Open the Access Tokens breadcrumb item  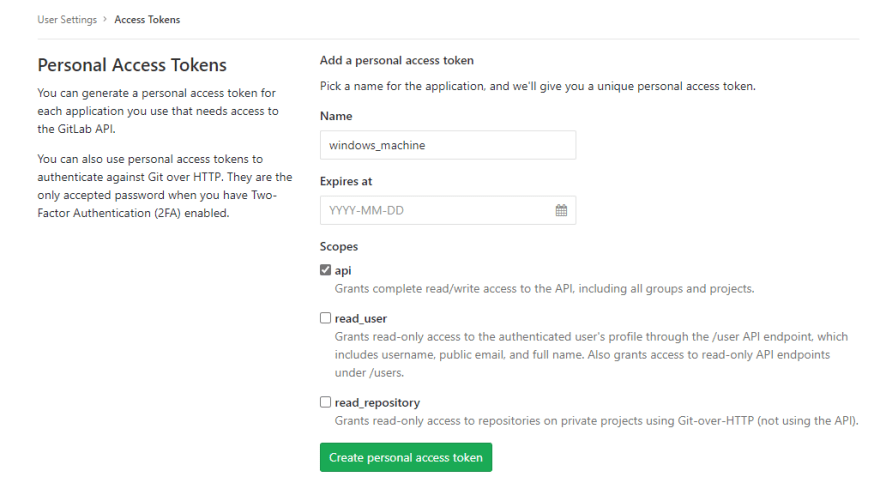pyautogui.click(x=147, y=20)
